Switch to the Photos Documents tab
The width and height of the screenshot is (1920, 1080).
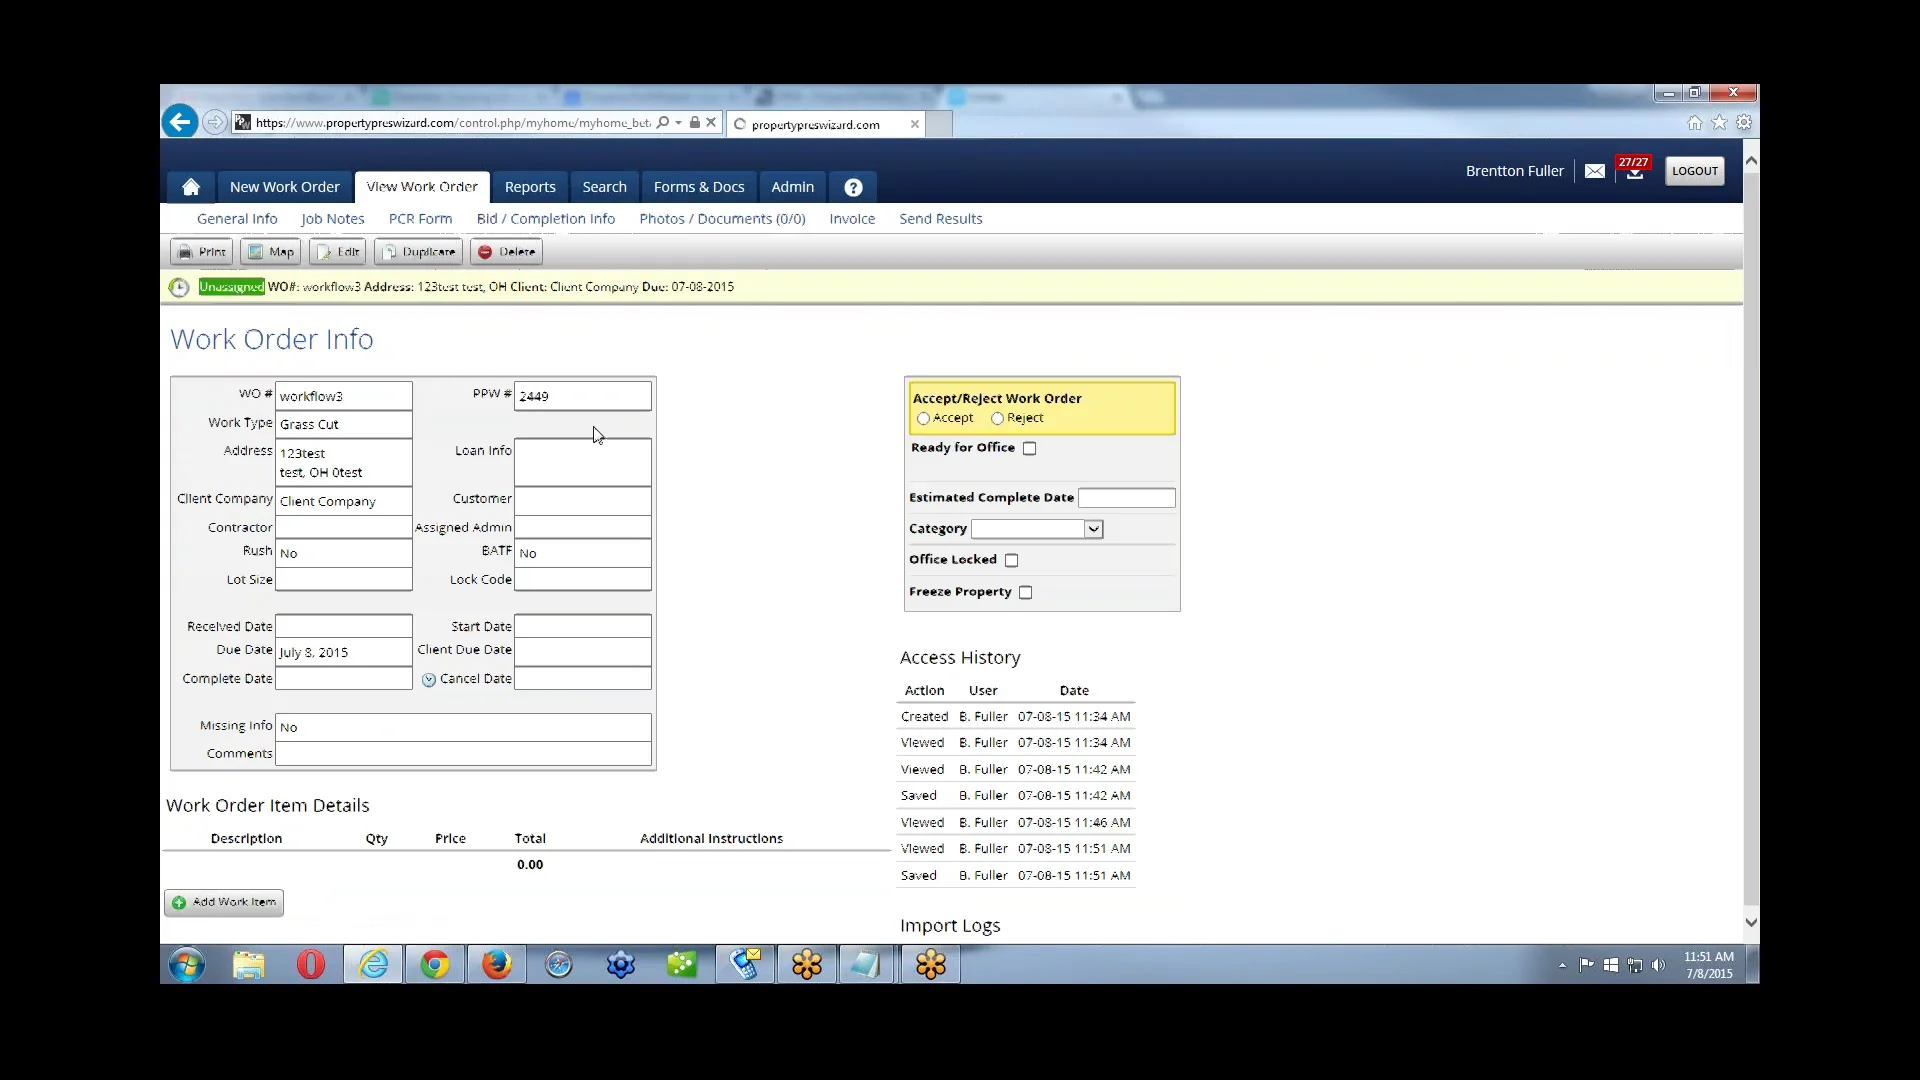[x=723, y=218]
